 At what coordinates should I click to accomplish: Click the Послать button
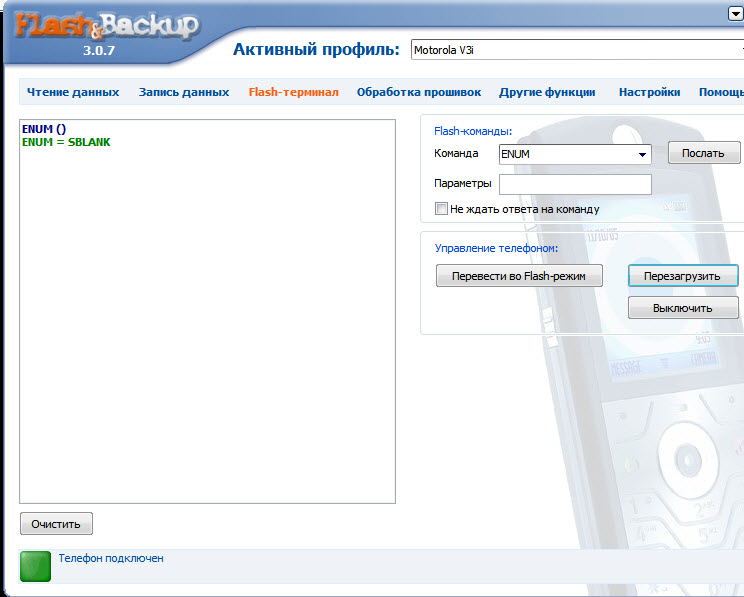(x=704, y=153)
